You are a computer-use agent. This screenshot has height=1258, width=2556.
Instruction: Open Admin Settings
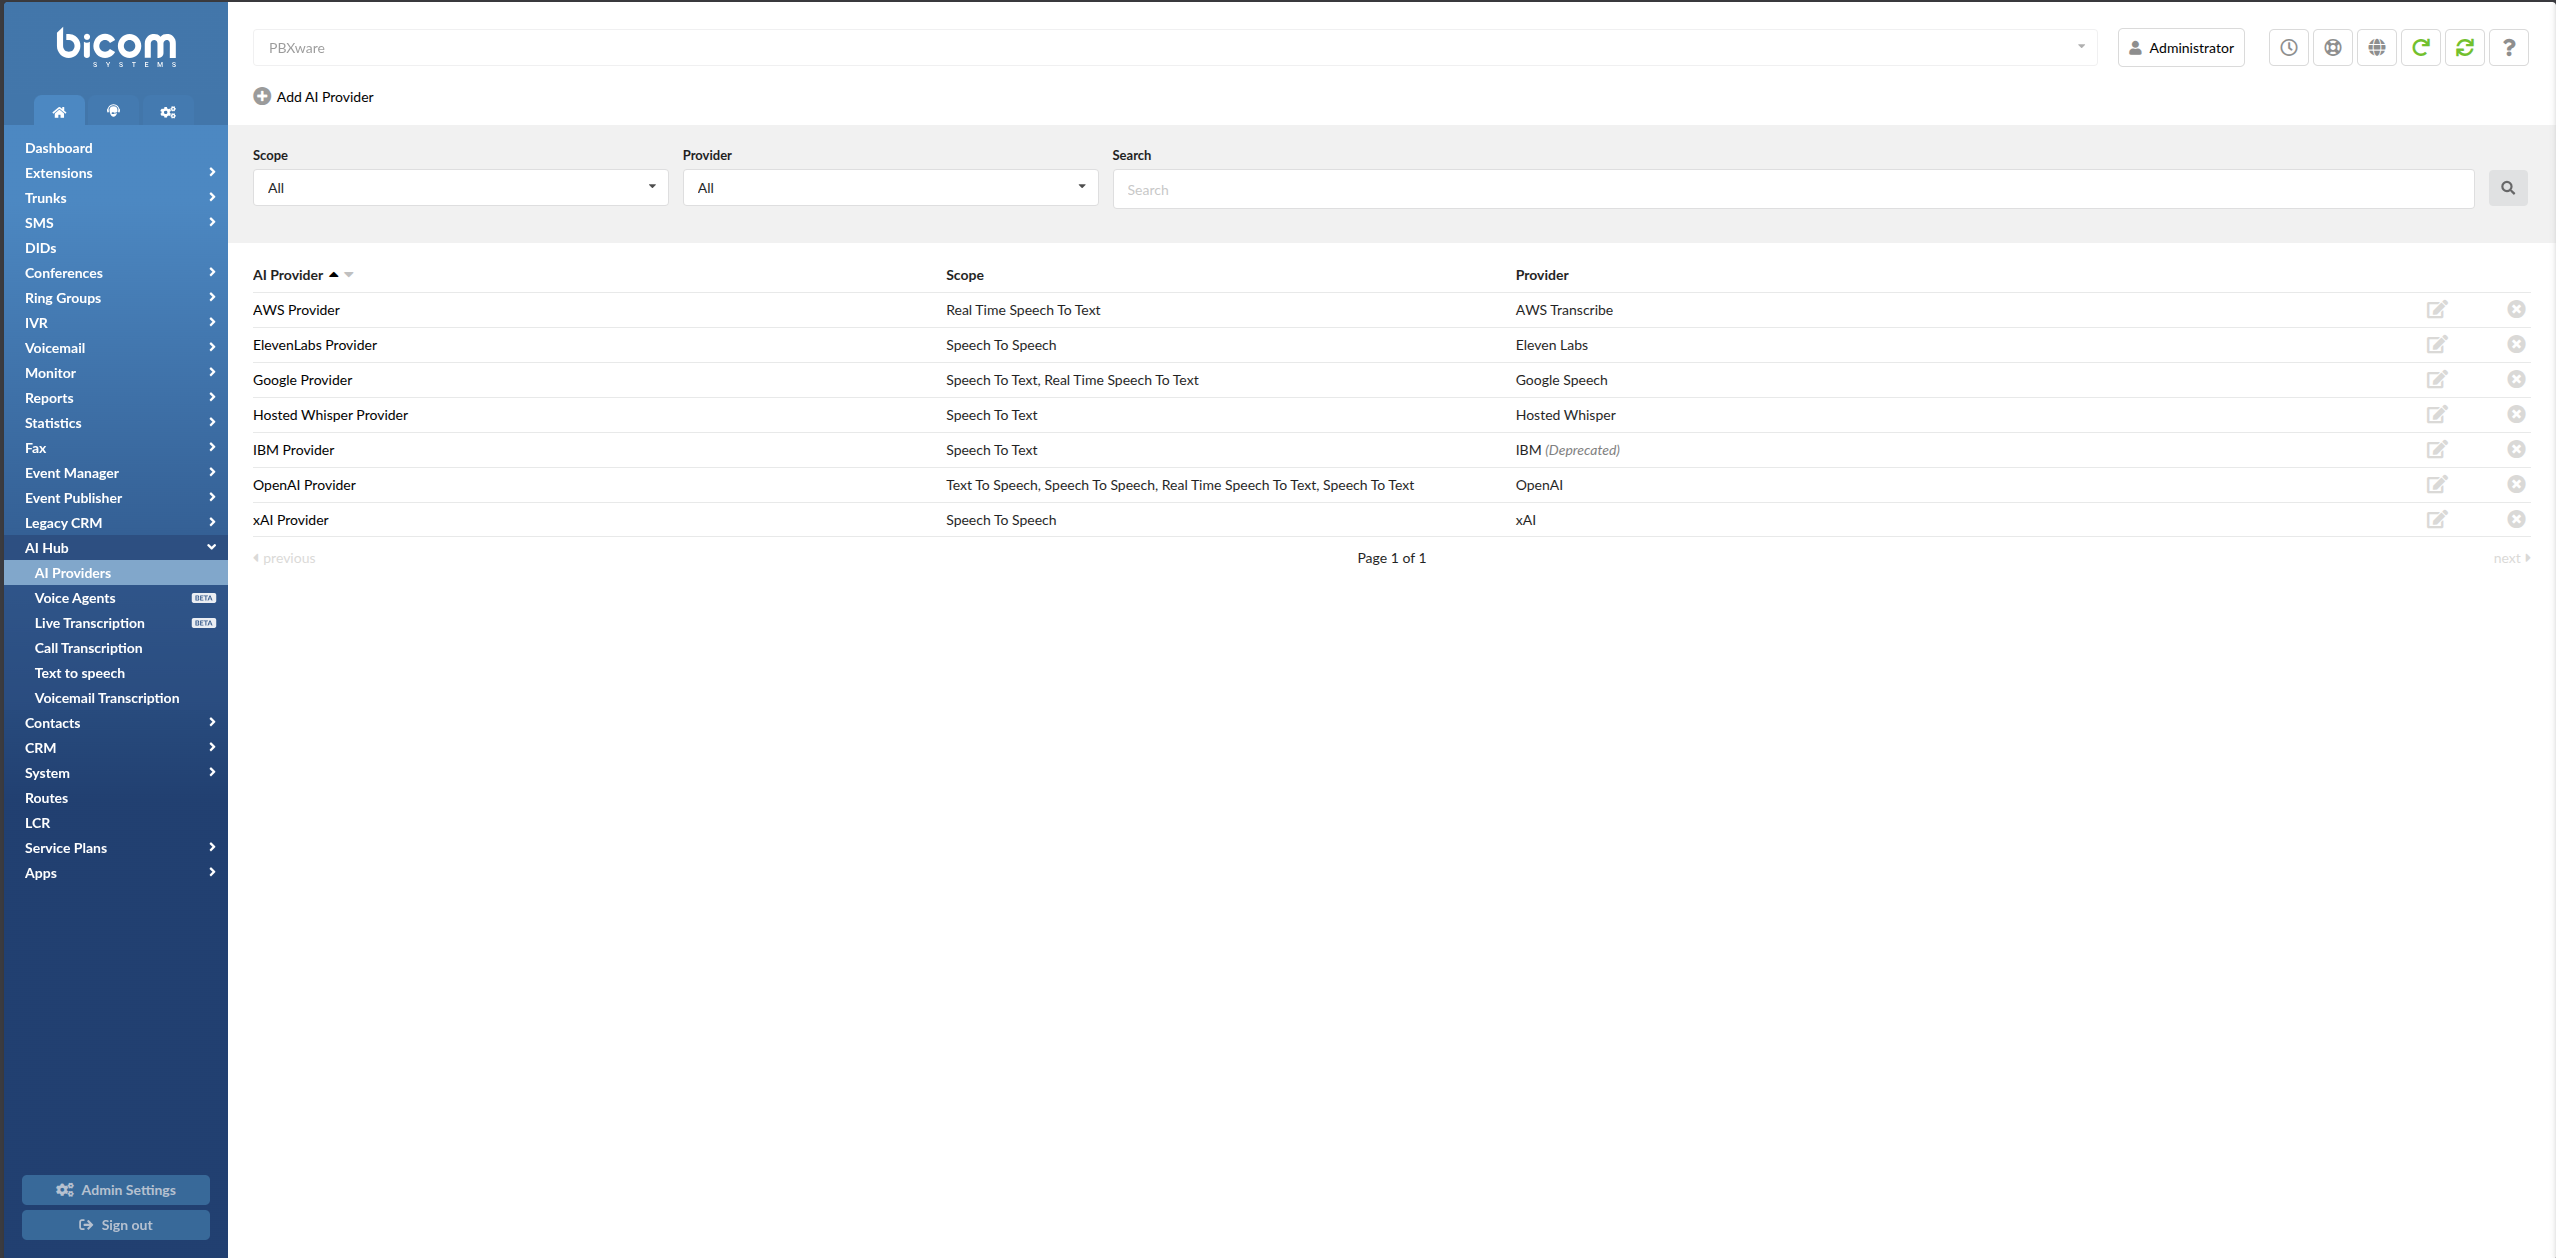point(116,1190)
